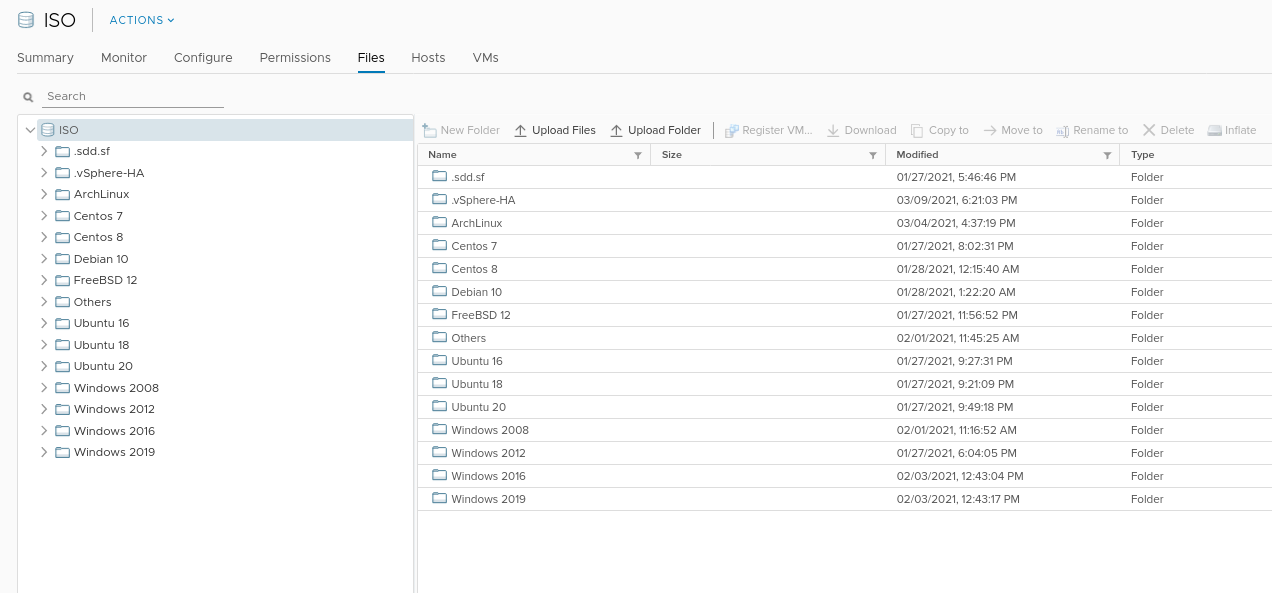Click the Download icon in the toolbar
Viewport: 1272px width, 593px height.
(x=832, y=130)
